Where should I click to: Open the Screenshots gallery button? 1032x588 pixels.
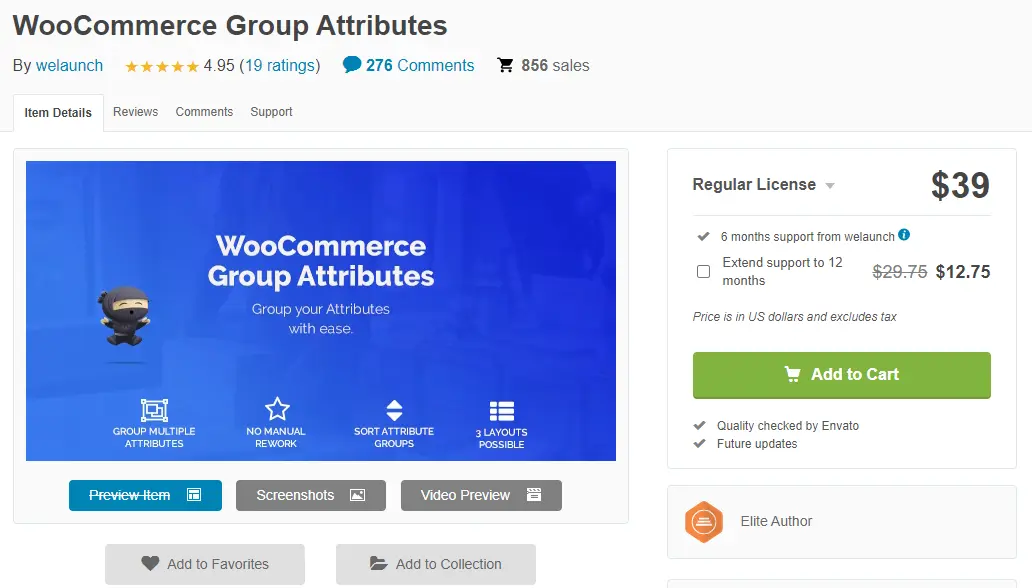(x=311, y=495)
